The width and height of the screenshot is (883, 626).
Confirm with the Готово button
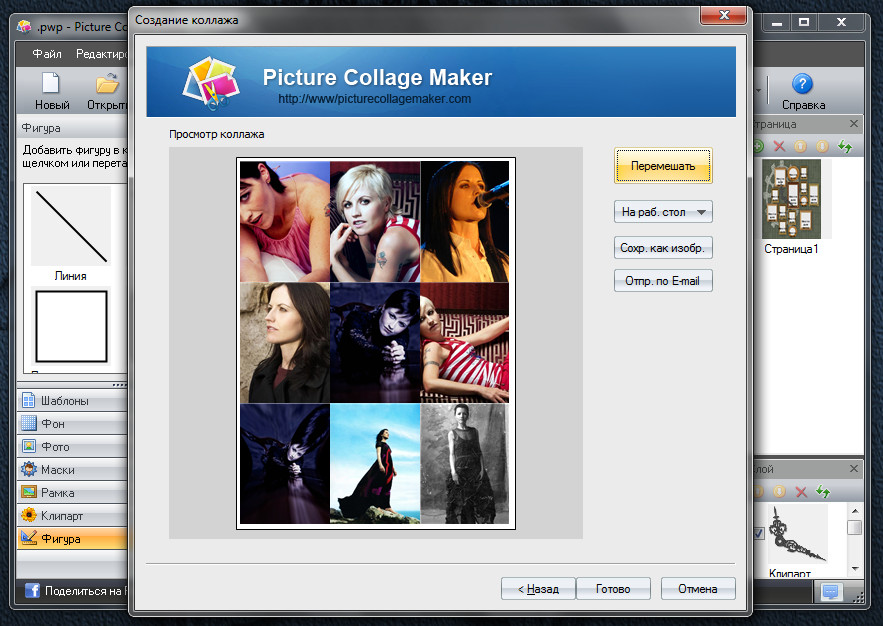tap(613, 589)
